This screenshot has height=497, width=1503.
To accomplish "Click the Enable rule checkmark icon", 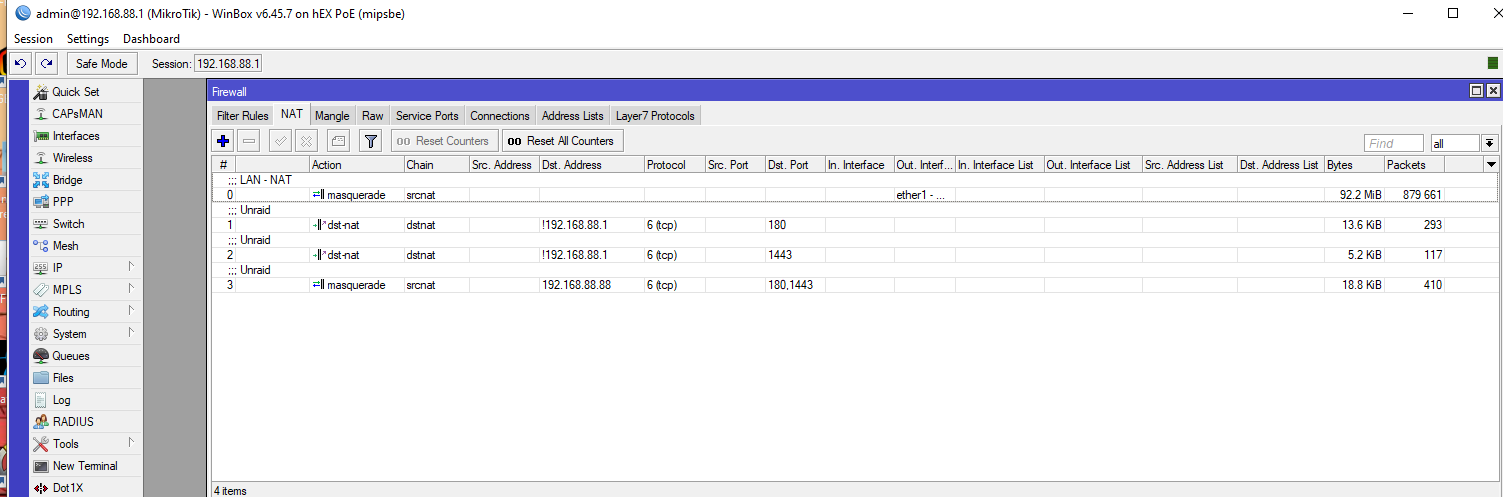I will (281, 141).
